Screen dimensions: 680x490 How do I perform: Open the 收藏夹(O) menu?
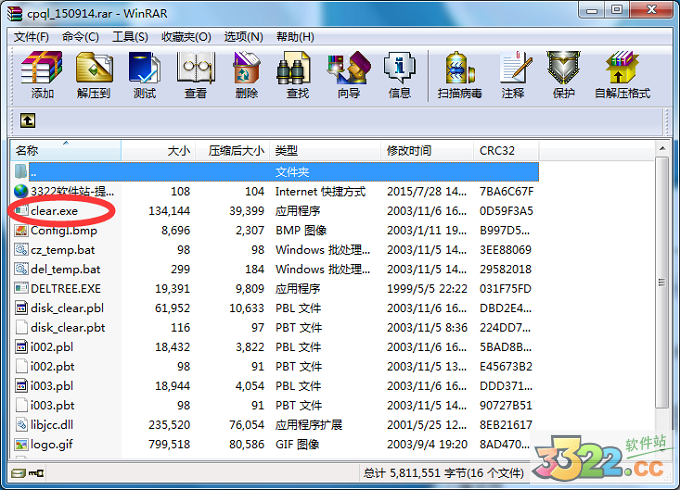click(186, 37)
